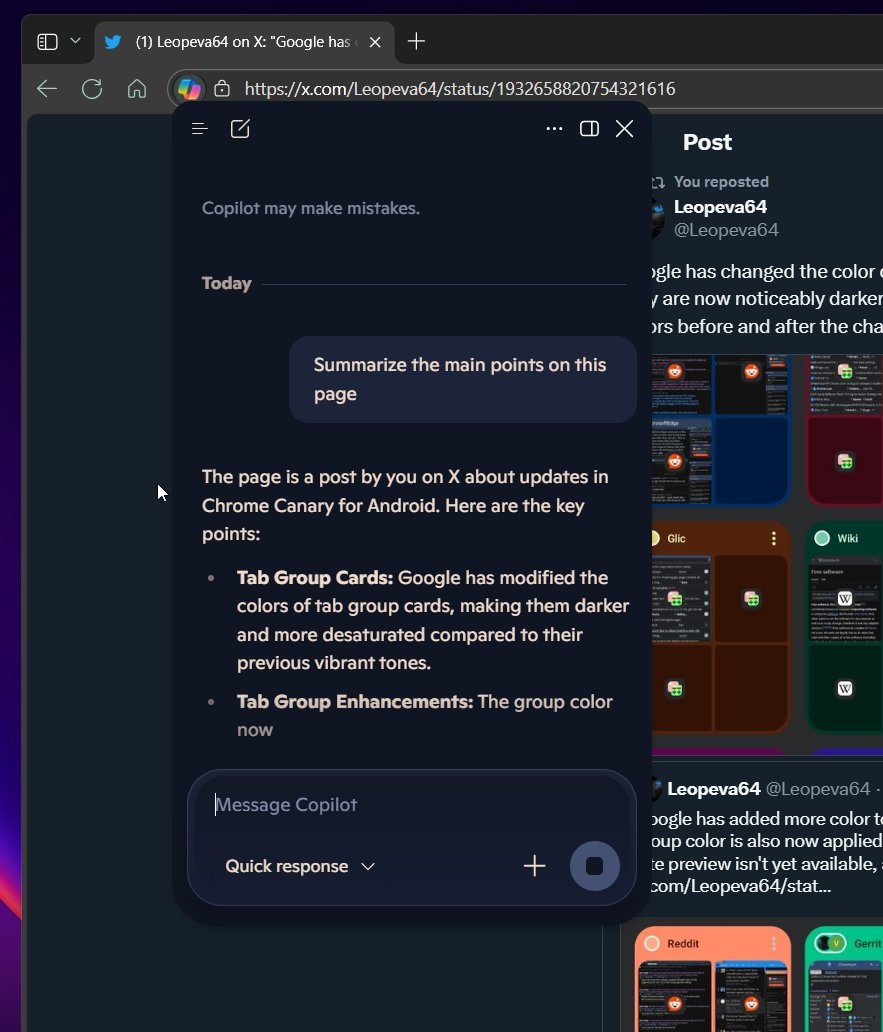Viewport: 883px width, 1032px height.
Task: Open the blue tab group image at top
Action: pyautogui.click(x=720, y=430)
